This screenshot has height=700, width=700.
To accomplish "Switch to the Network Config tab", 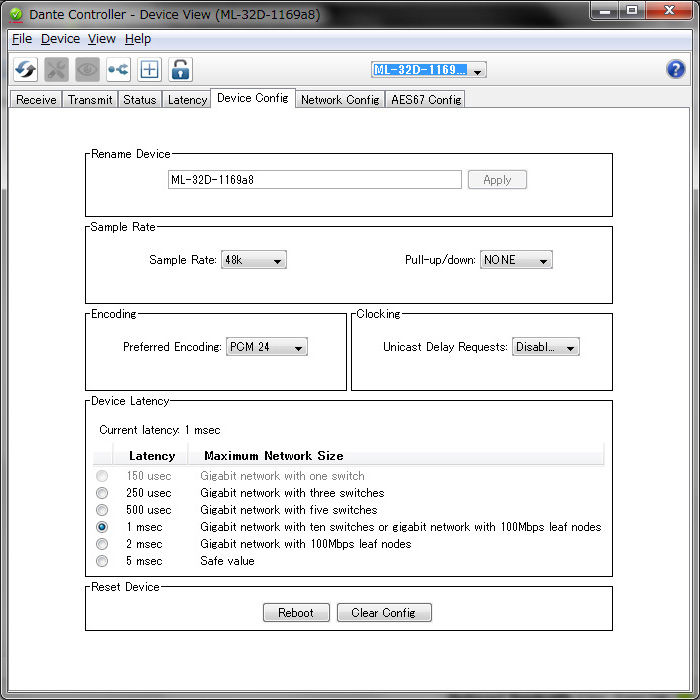I will pos(340,100).
